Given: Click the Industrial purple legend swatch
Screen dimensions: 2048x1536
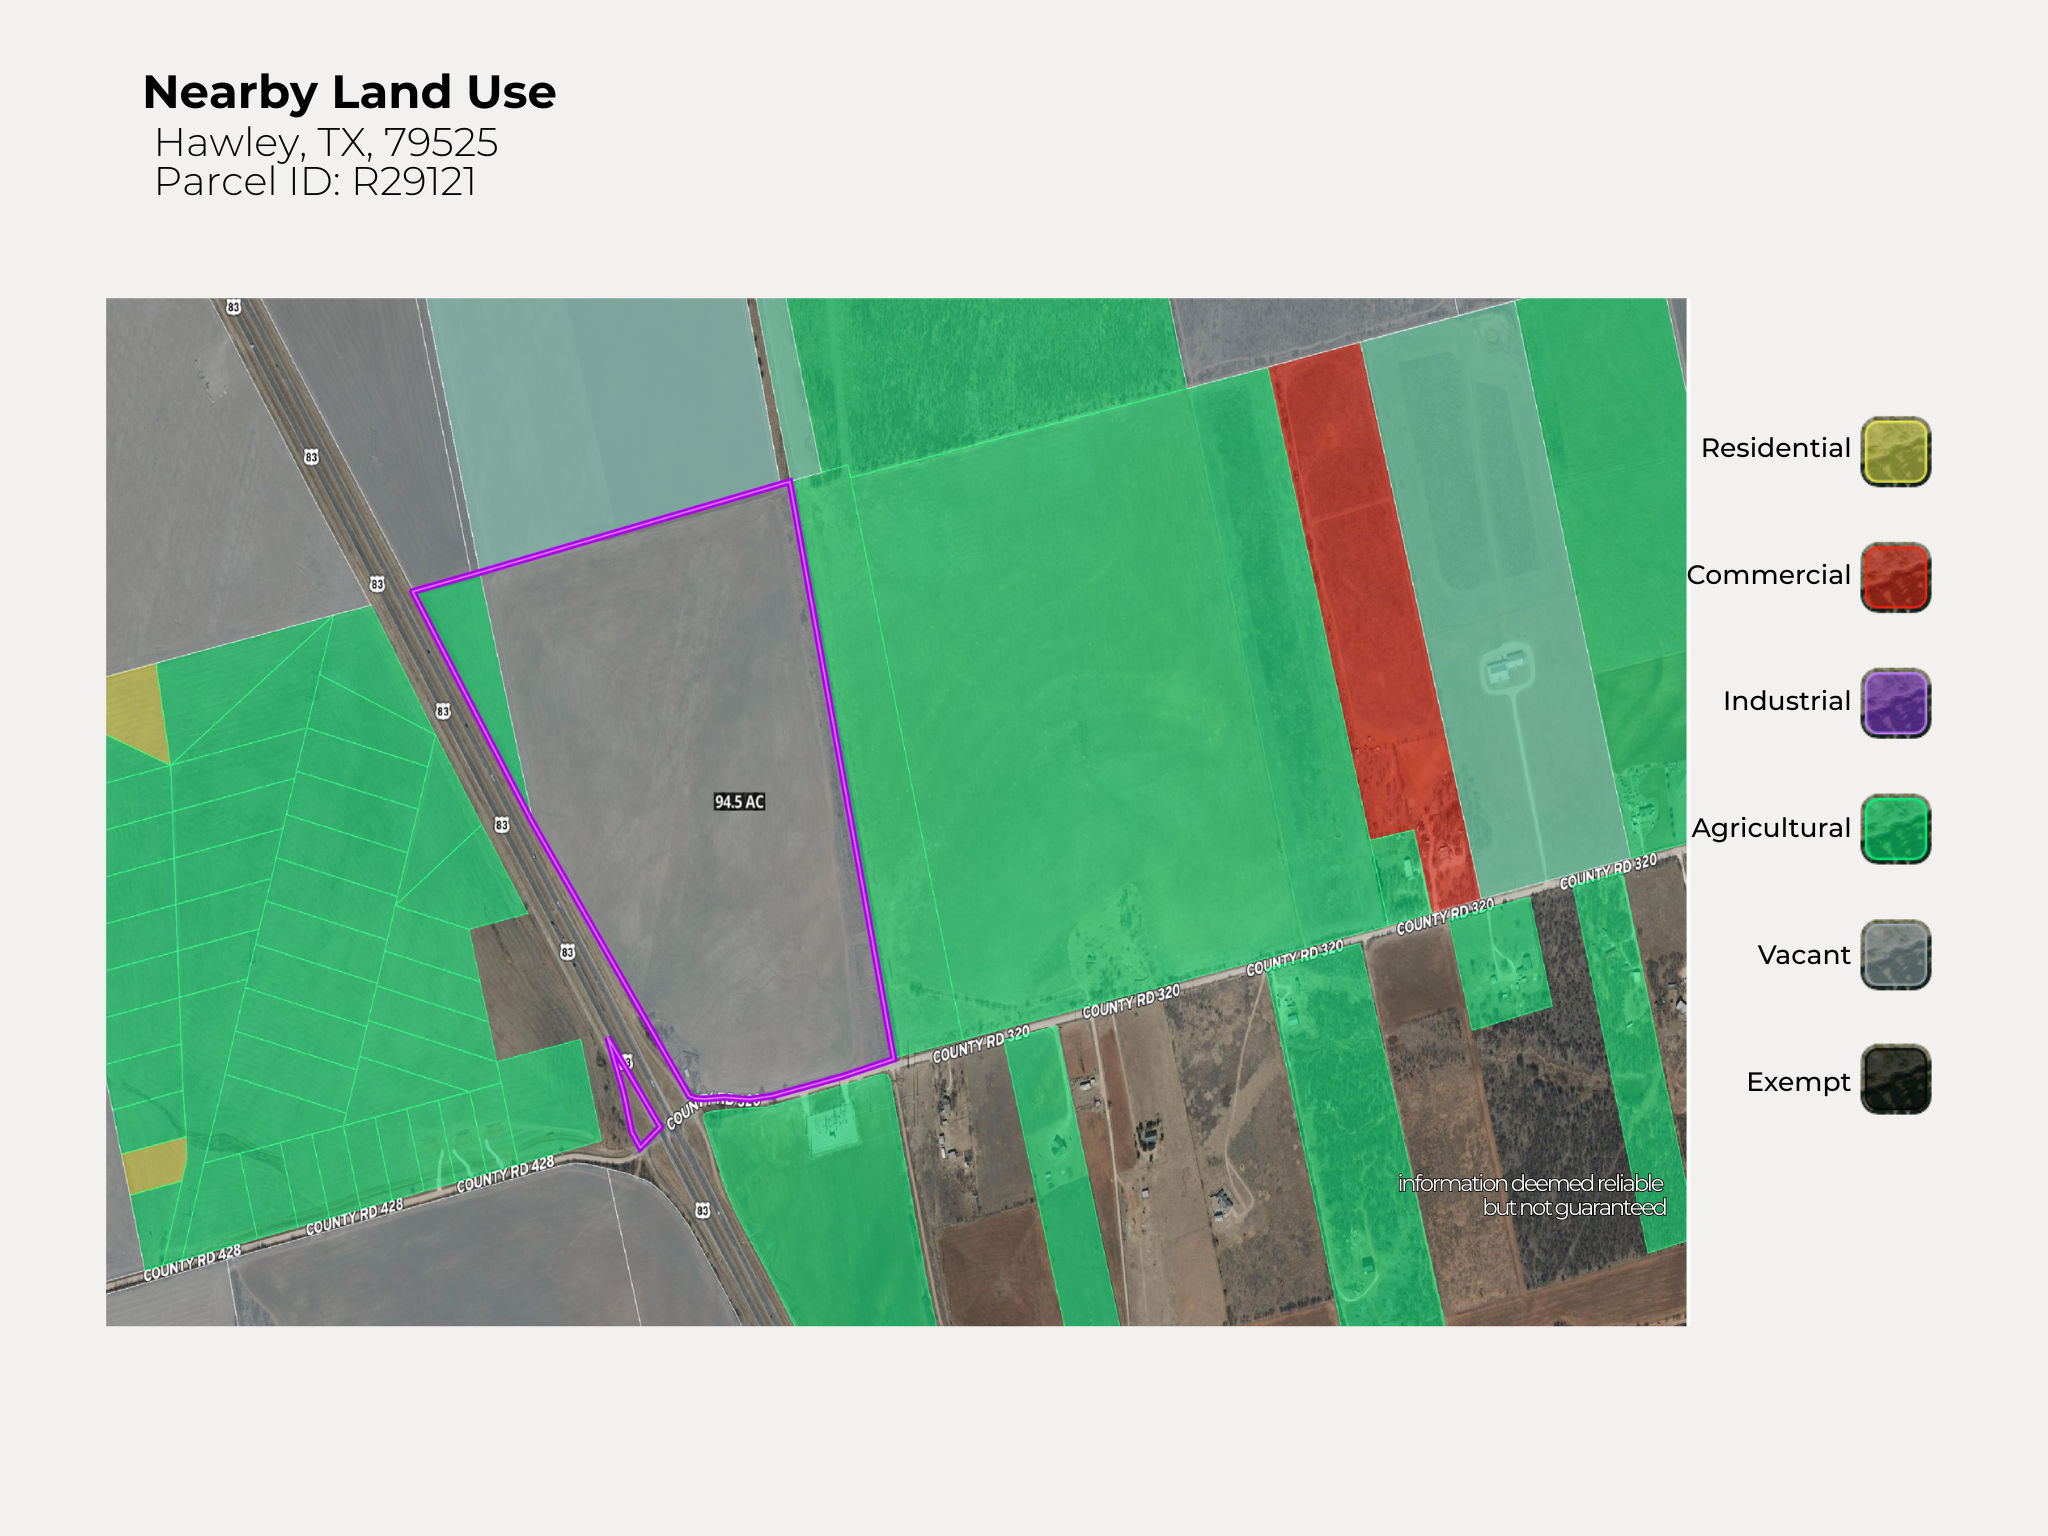Looking at the screenshot, I should coord(1895,704).
